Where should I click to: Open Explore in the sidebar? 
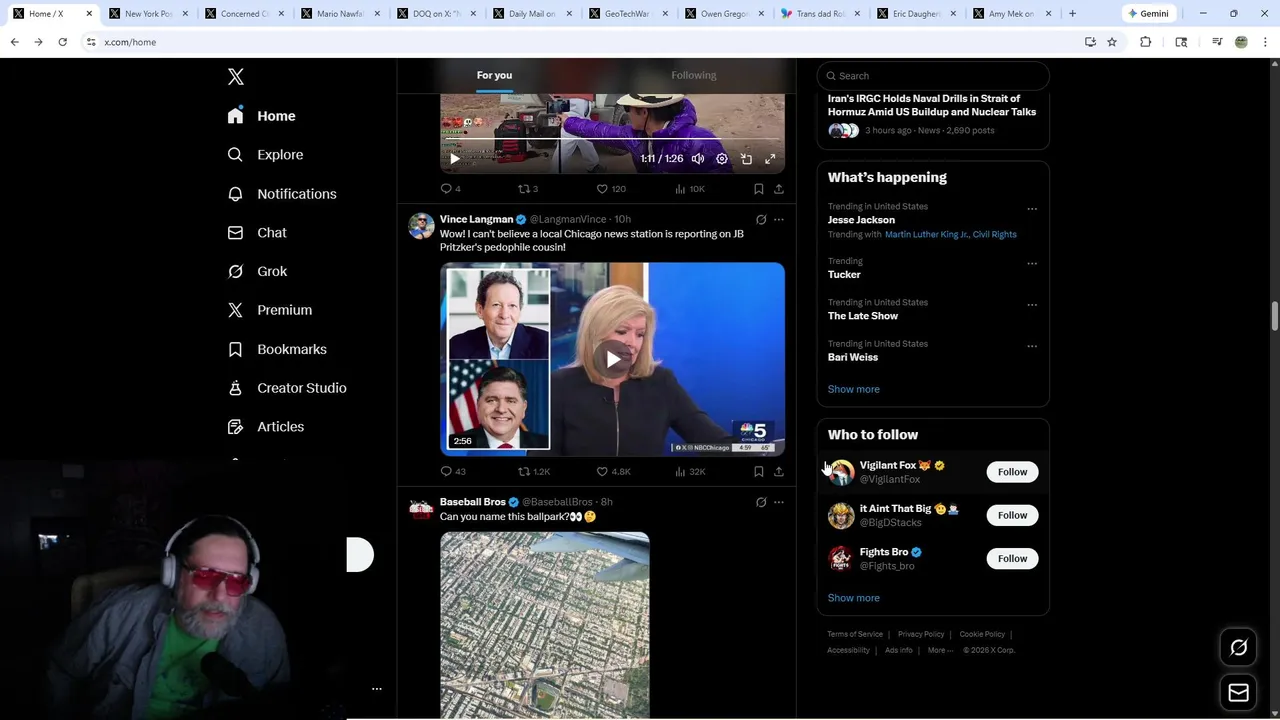[265, 155]
